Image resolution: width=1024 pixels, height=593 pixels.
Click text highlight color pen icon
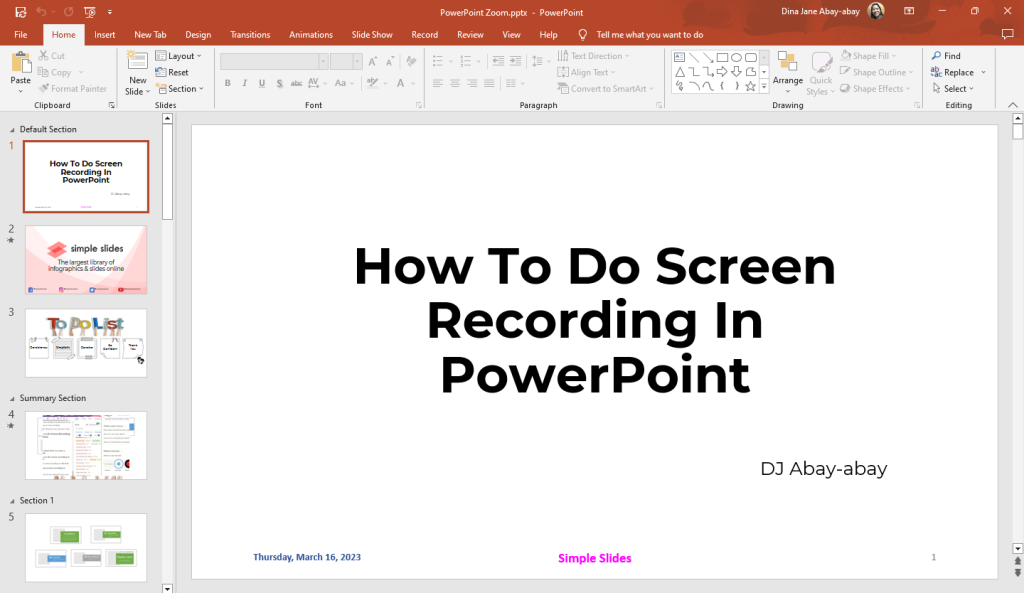click(x=372, y=82)
